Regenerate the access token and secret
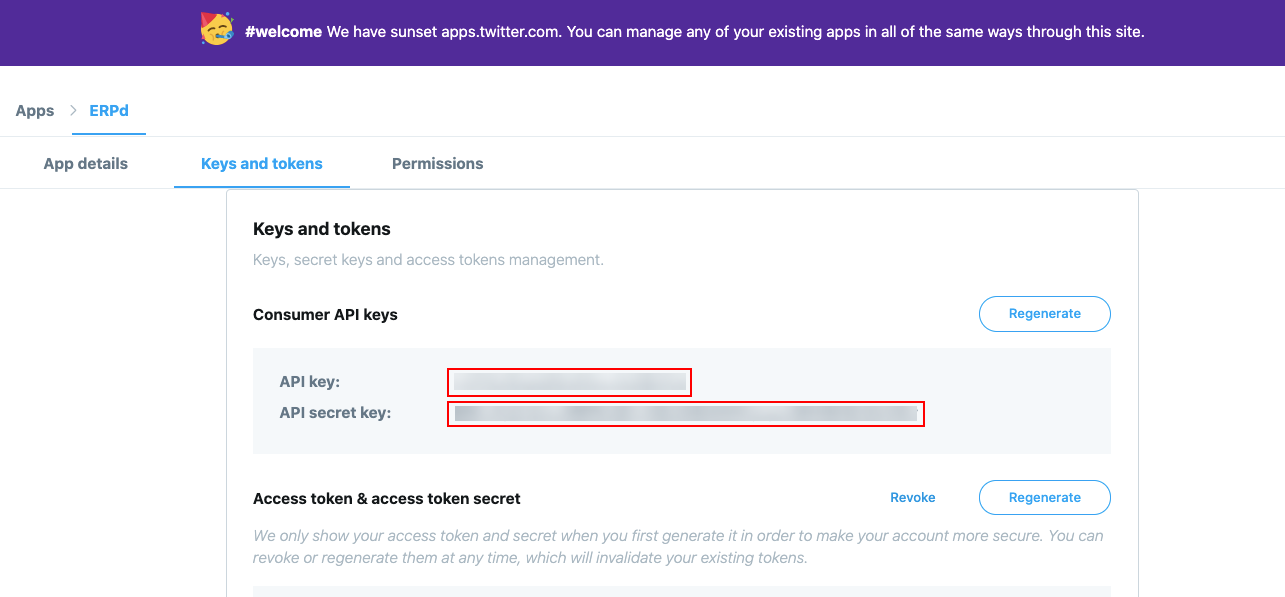The image size is (1285, 597). (x=1044, y=497)
